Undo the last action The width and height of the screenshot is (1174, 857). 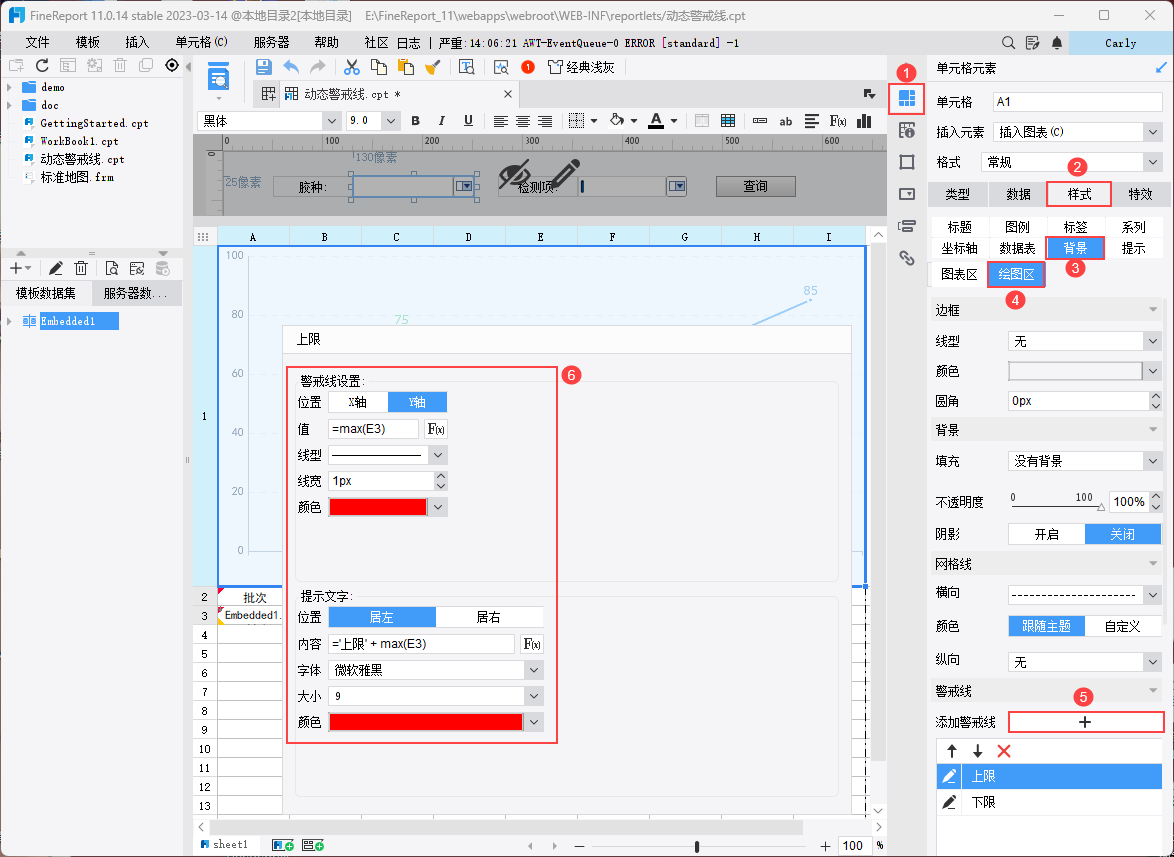click(x=291, y=67)
